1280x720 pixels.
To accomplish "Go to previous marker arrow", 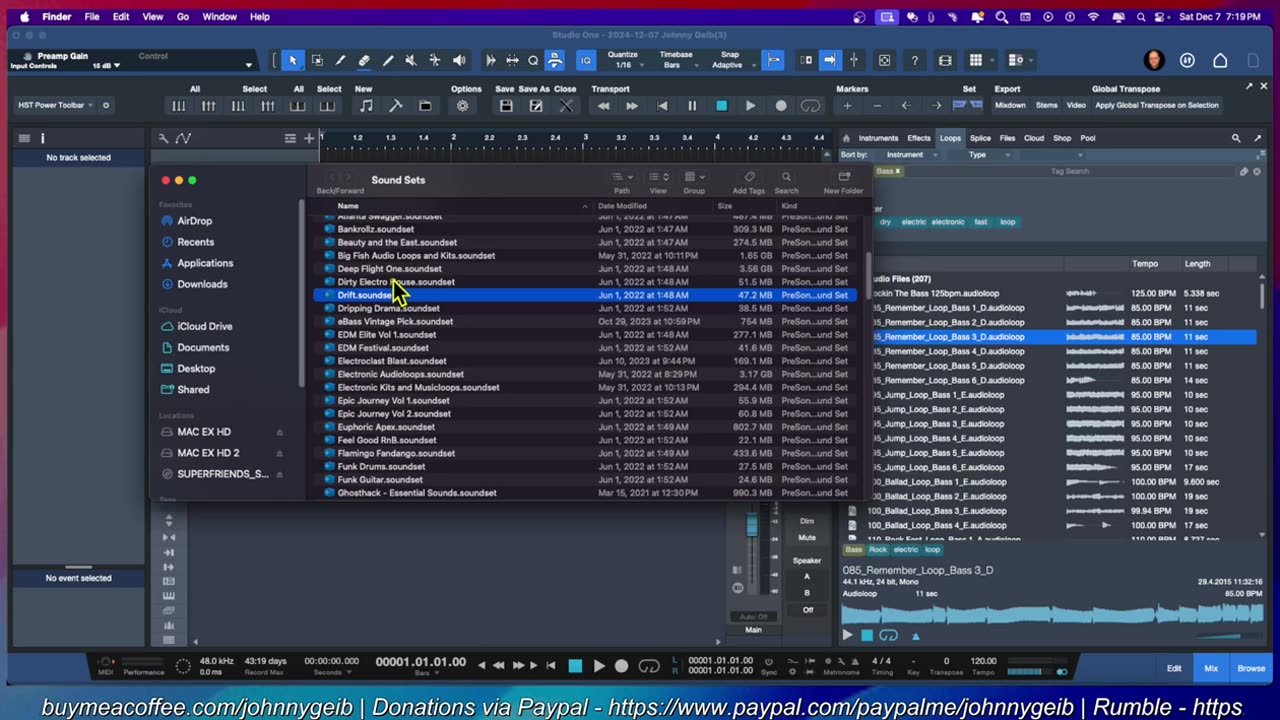I will coord(906,105).
